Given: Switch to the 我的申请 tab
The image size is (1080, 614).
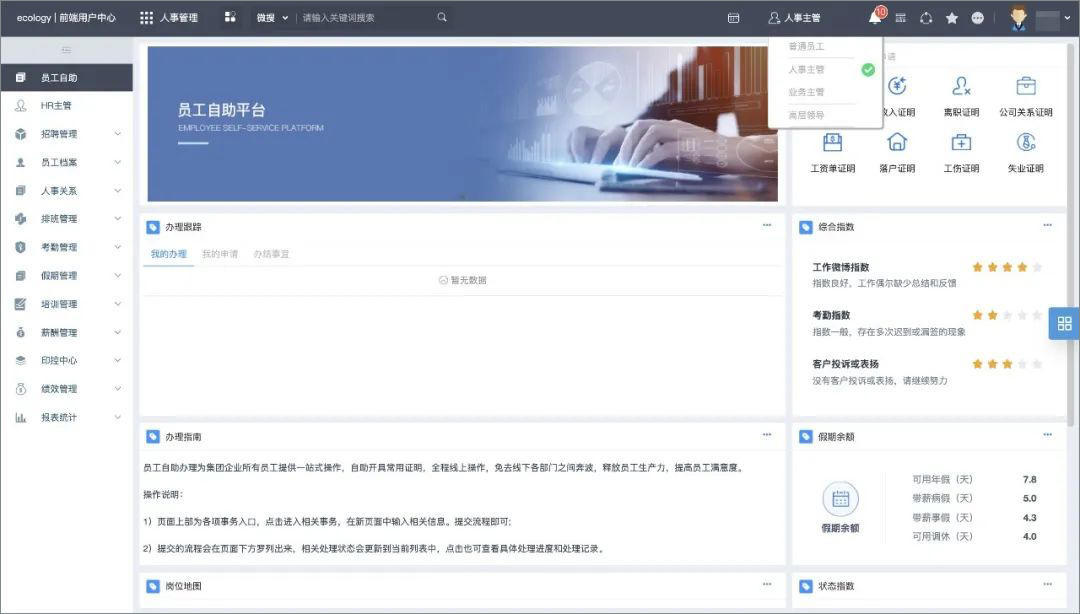Looking at the screenshot, I should point(219,254).
